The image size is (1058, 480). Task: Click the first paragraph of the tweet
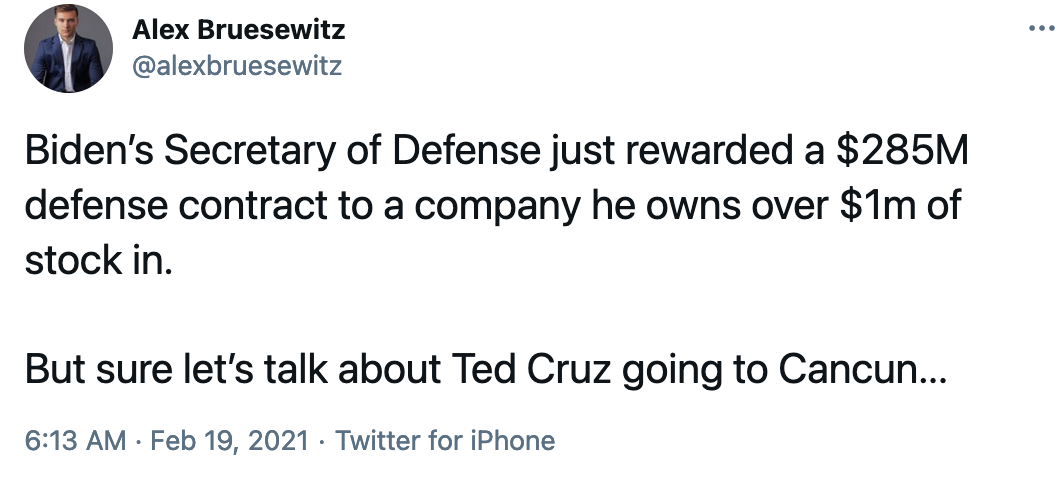tap(497, 205)
